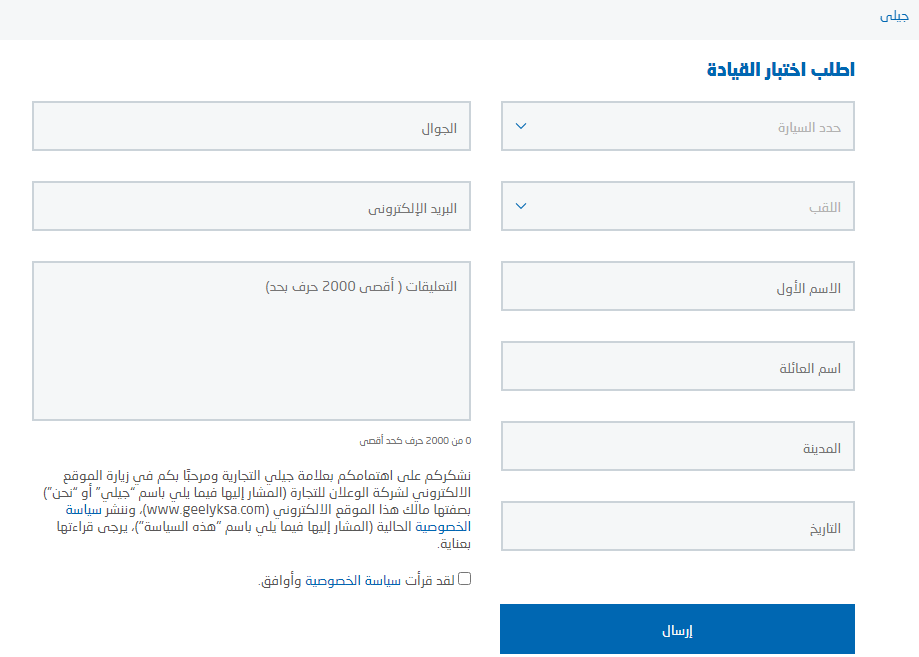Click the التاريخ date field

678,527
